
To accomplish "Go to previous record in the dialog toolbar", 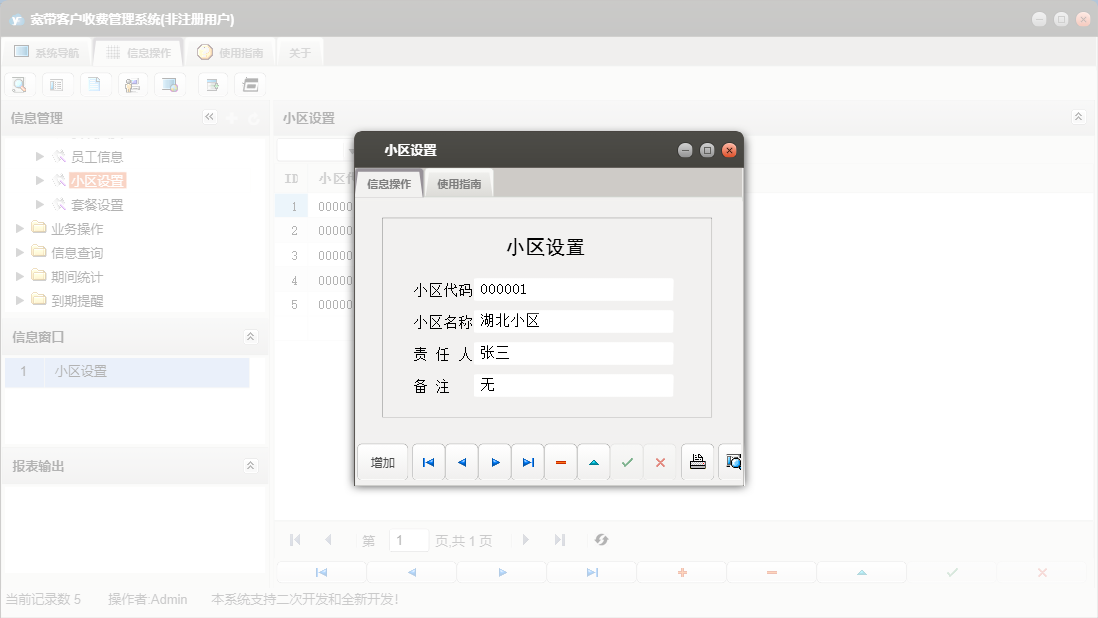I will [x=461, y=461].
